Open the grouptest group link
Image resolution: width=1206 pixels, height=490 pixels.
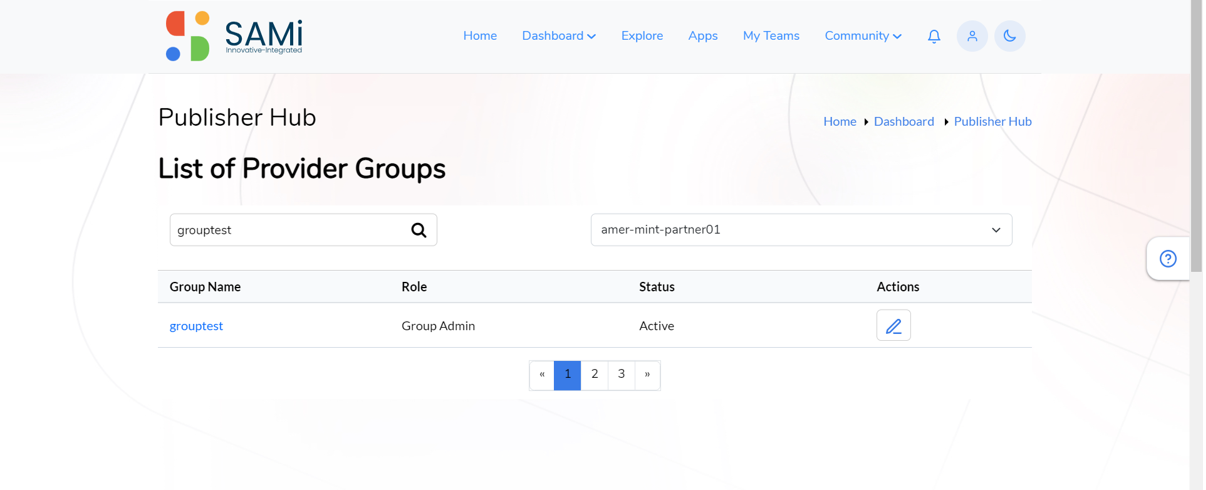(x=196, y=326)
